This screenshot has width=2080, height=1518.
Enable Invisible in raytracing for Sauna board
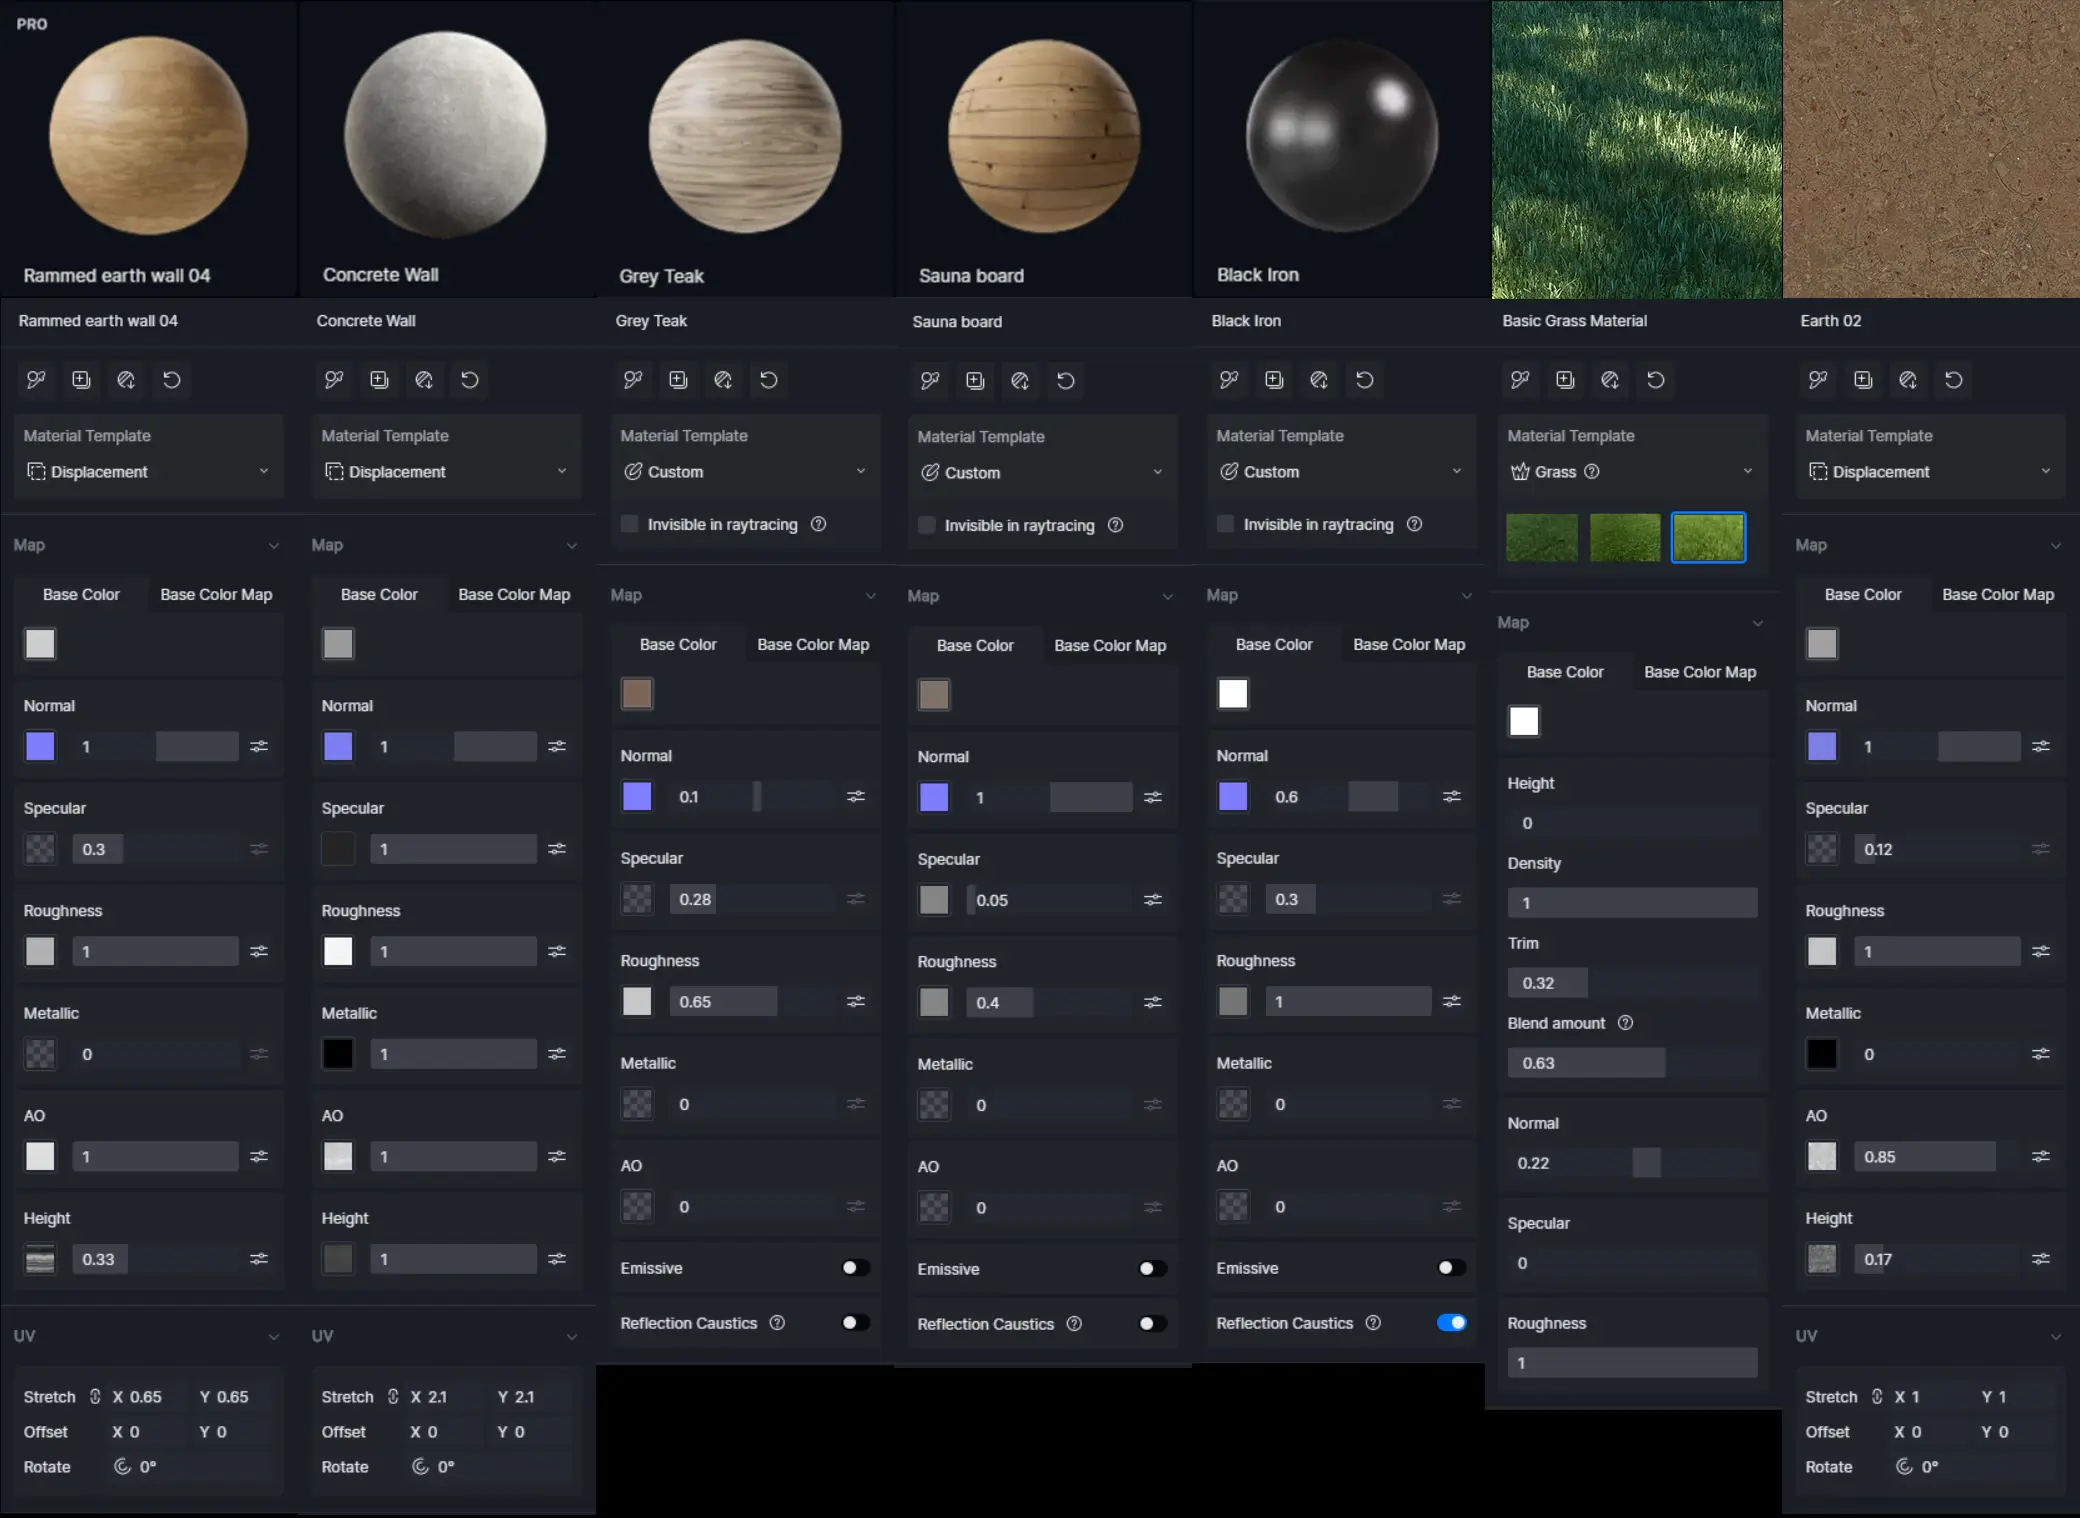[927, 525]
